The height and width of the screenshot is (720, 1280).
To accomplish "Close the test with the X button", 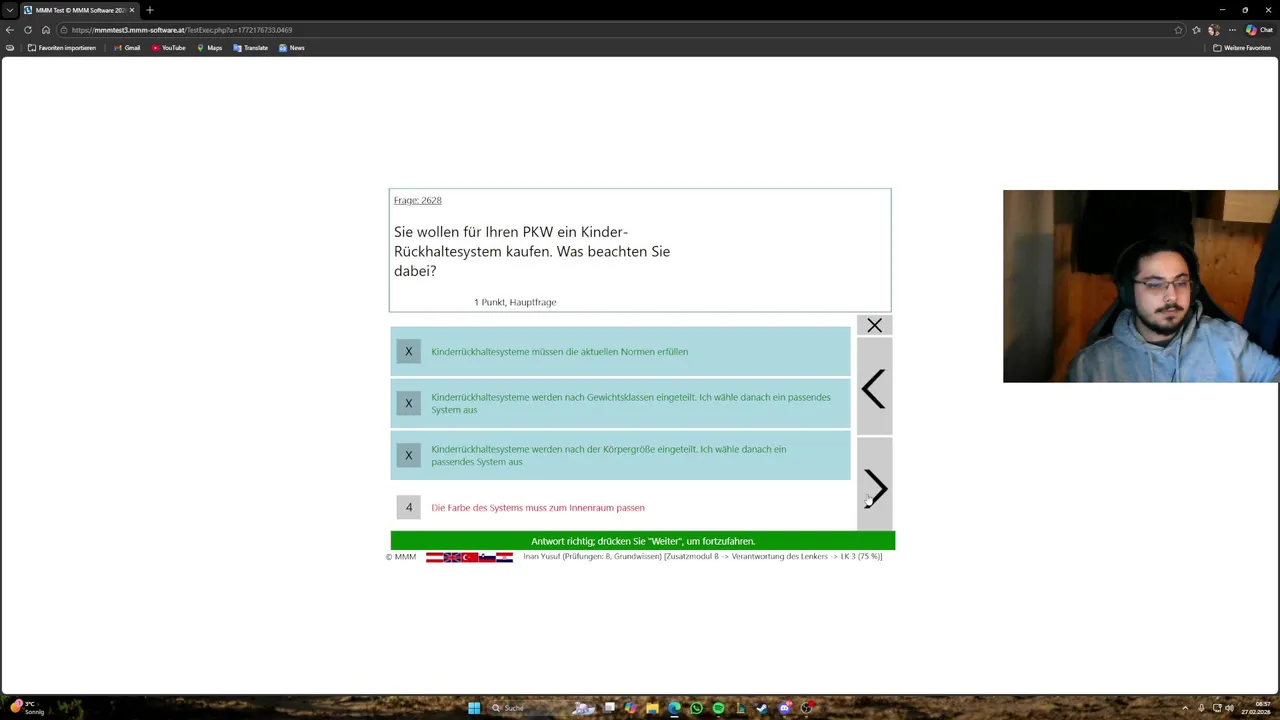I will click(874, 325).
